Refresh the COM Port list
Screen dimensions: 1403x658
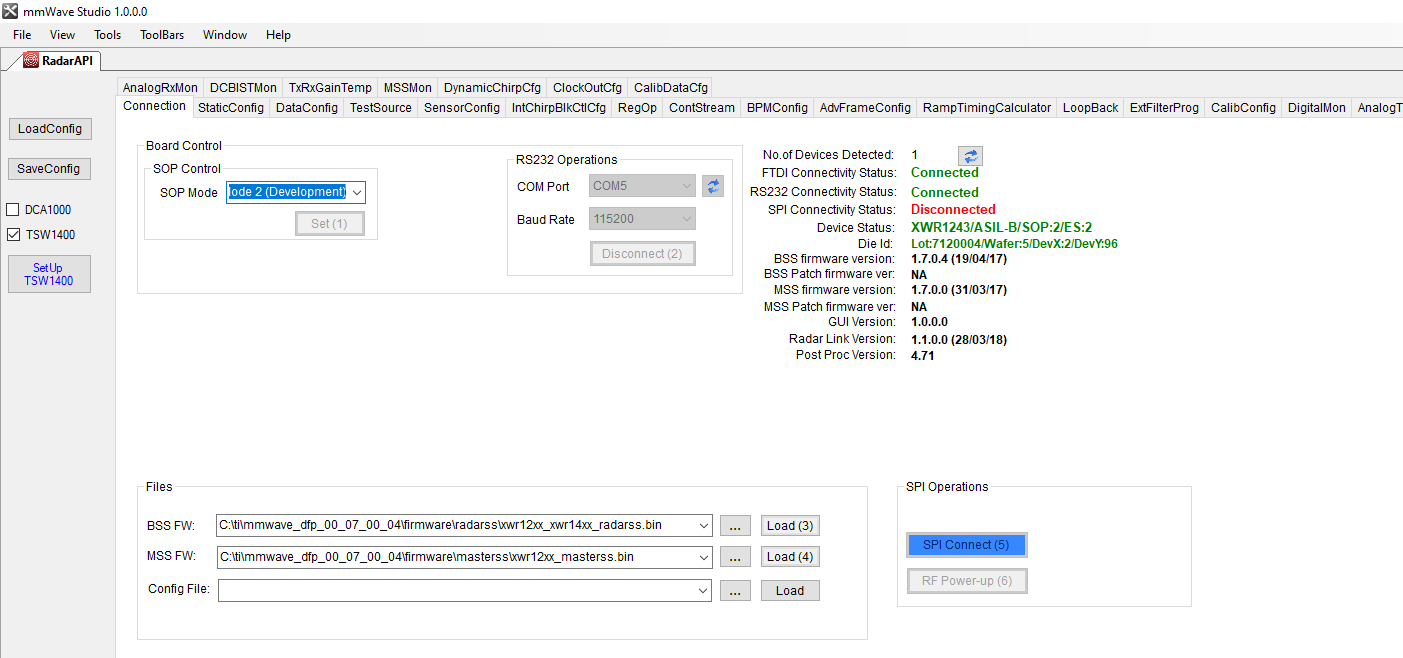click(x=712, y=186)
